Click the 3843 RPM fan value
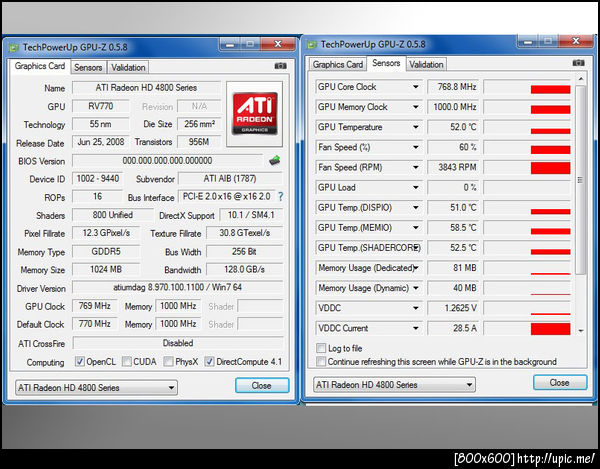This screenshot has width=600, height=469. click(x=453, y=167)
